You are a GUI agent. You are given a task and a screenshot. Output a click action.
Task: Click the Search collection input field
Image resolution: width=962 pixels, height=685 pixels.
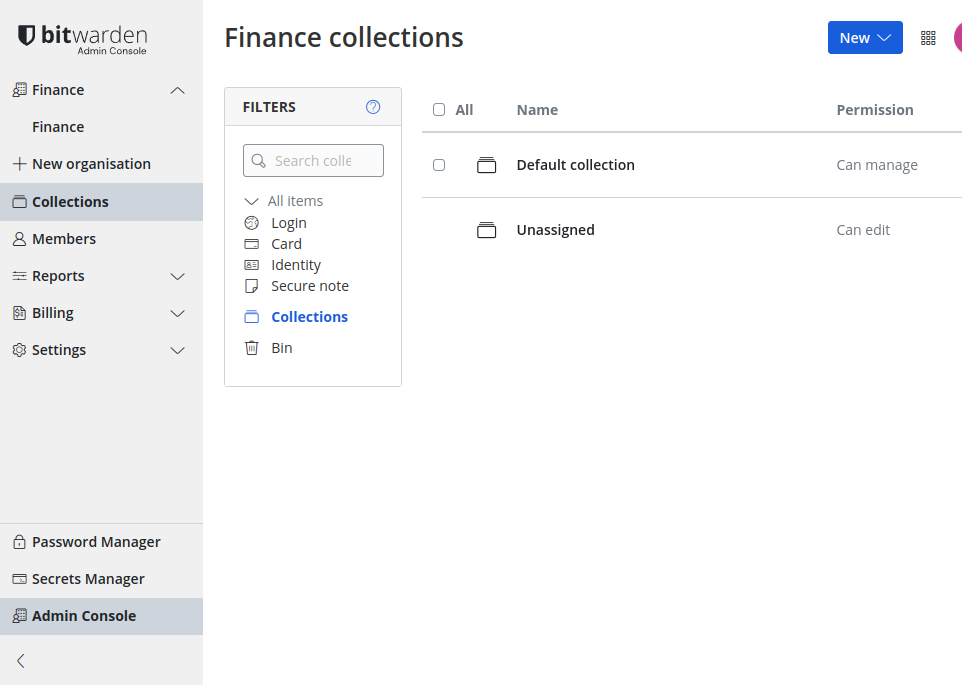[314, 161]
